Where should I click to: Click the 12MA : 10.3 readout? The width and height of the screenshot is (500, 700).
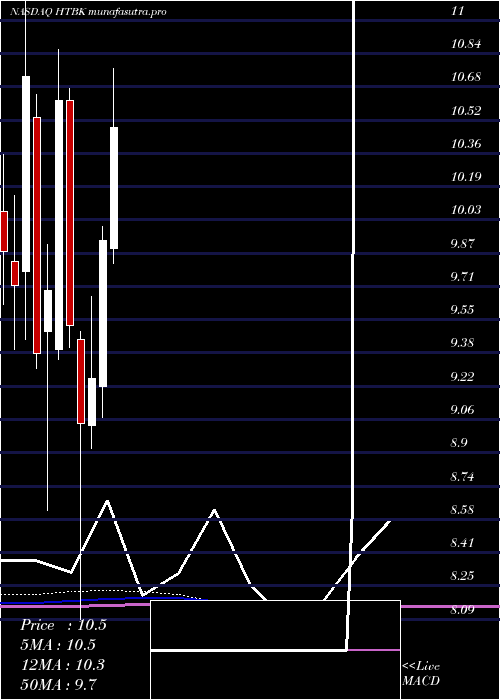coord(63,665)
